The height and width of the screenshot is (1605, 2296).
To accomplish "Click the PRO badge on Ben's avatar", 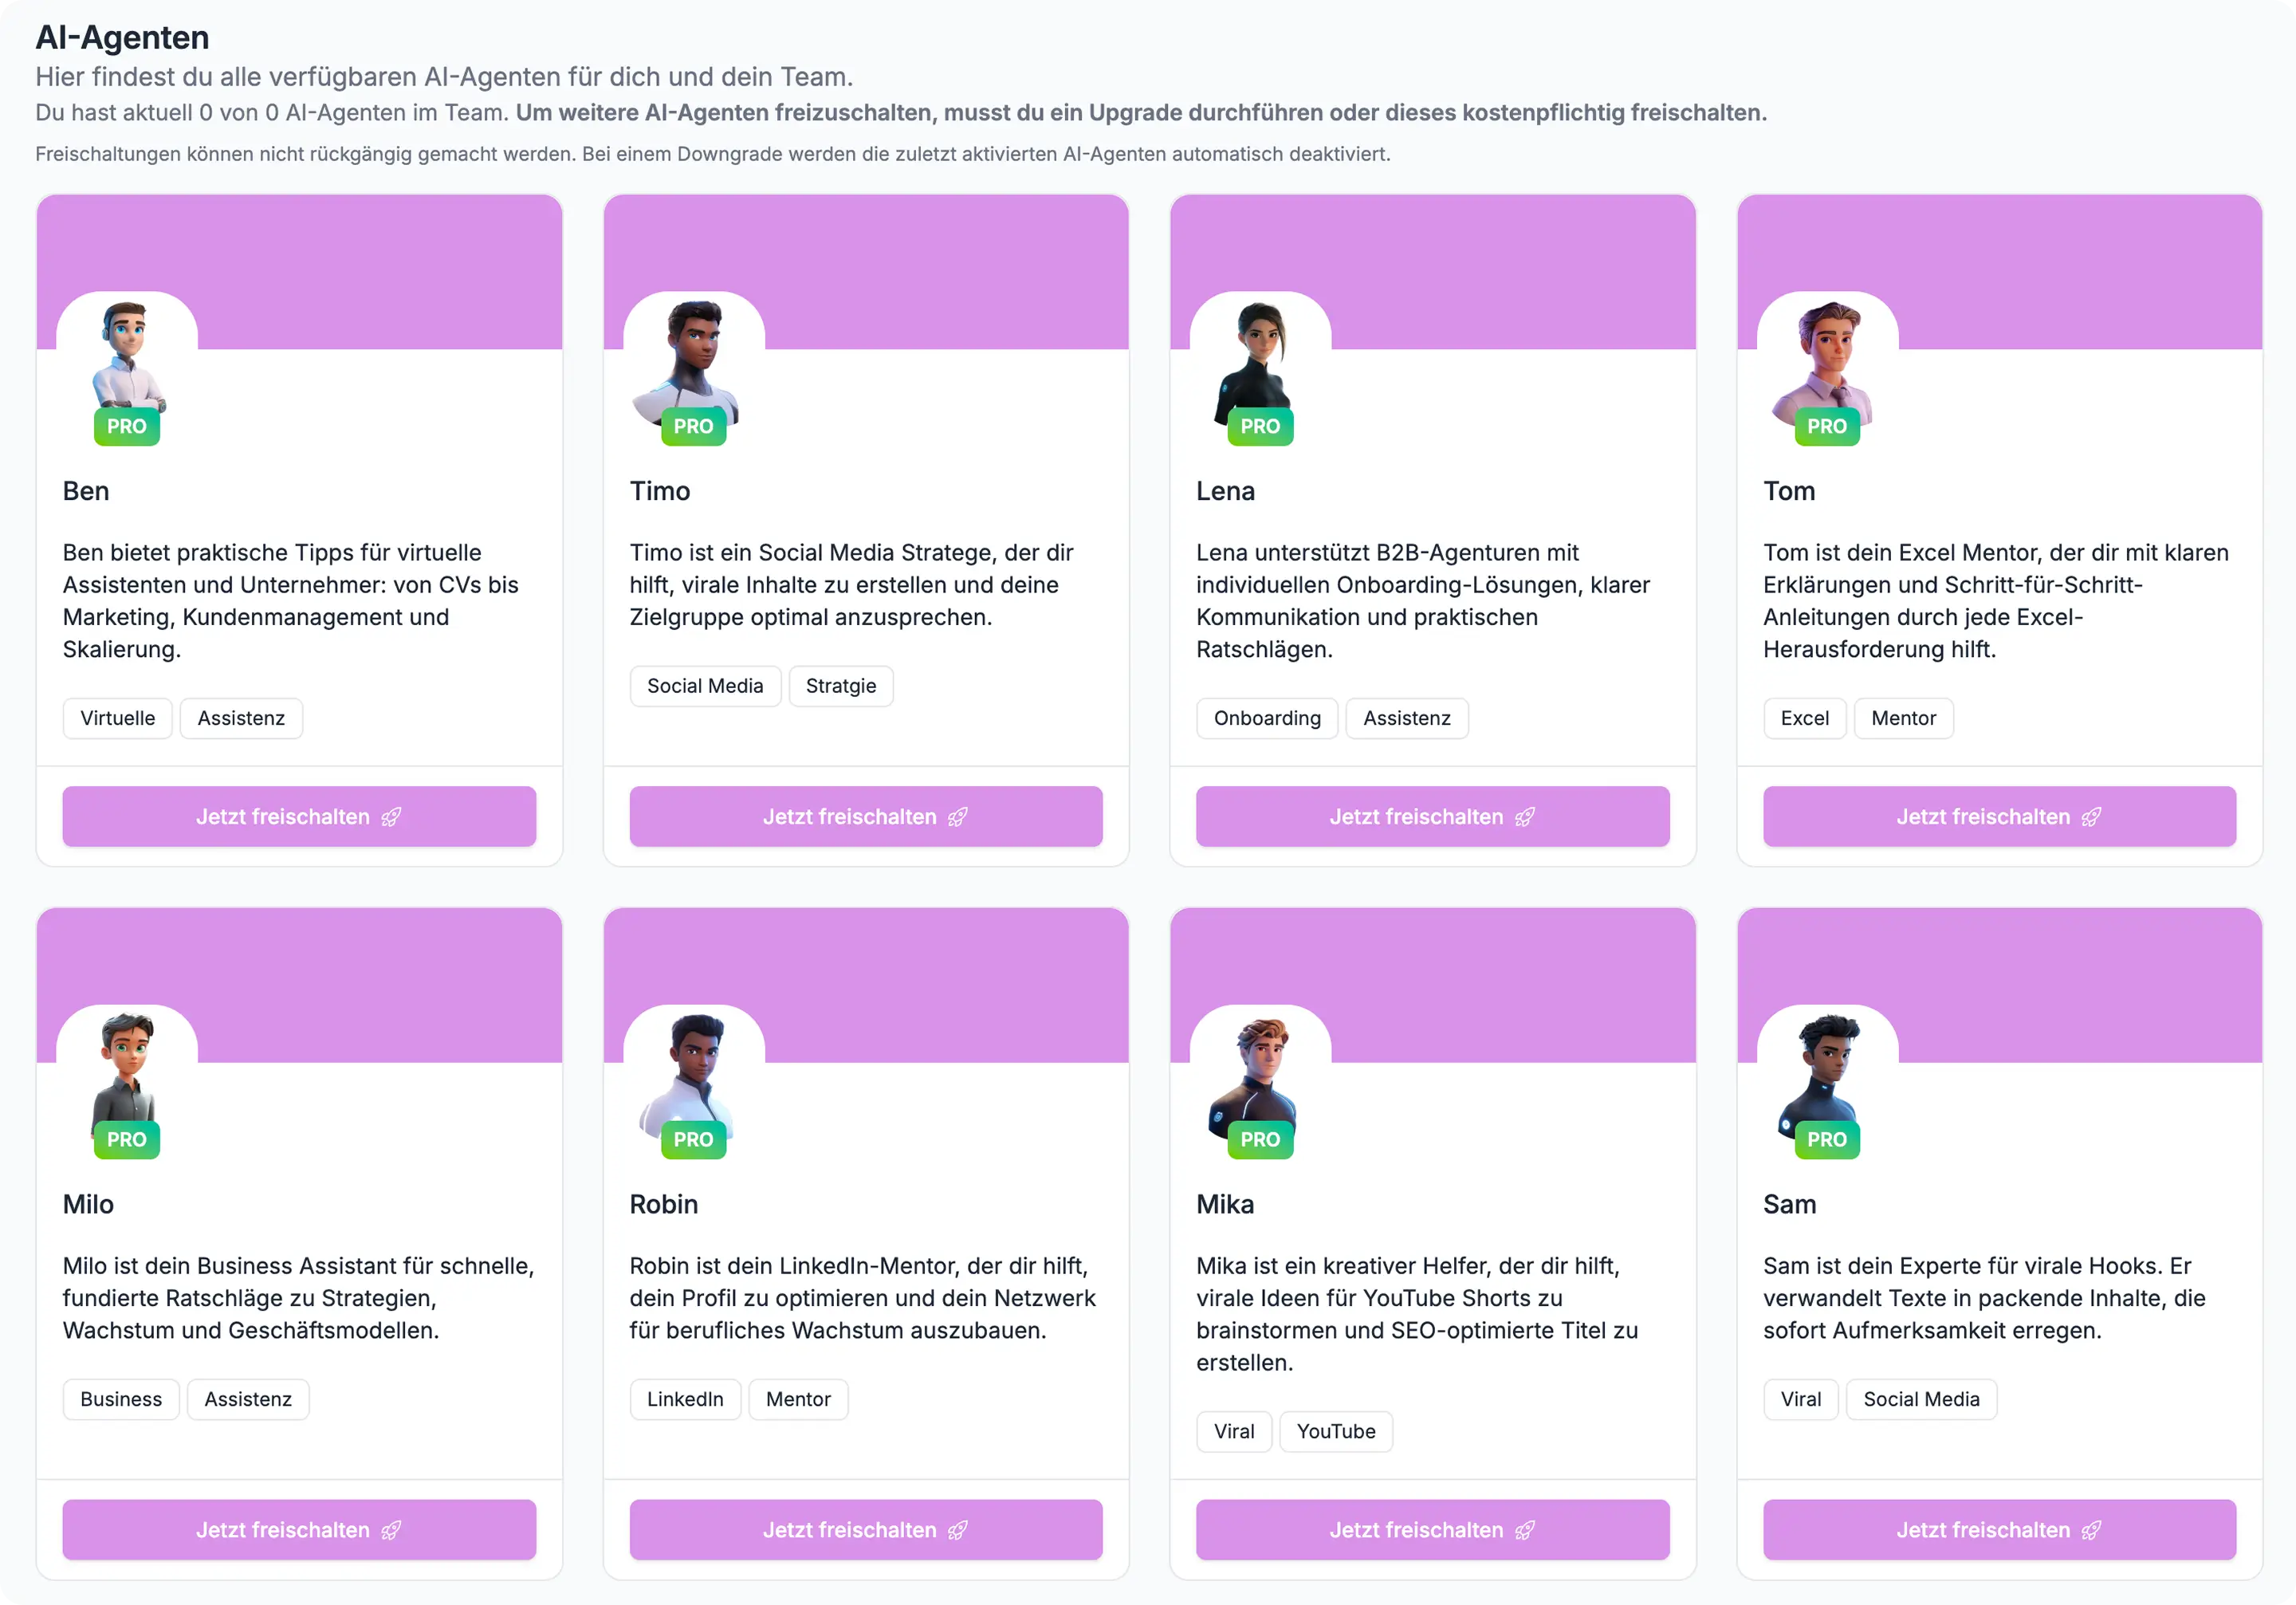I will pyautogui.click(x=126, y=426).
